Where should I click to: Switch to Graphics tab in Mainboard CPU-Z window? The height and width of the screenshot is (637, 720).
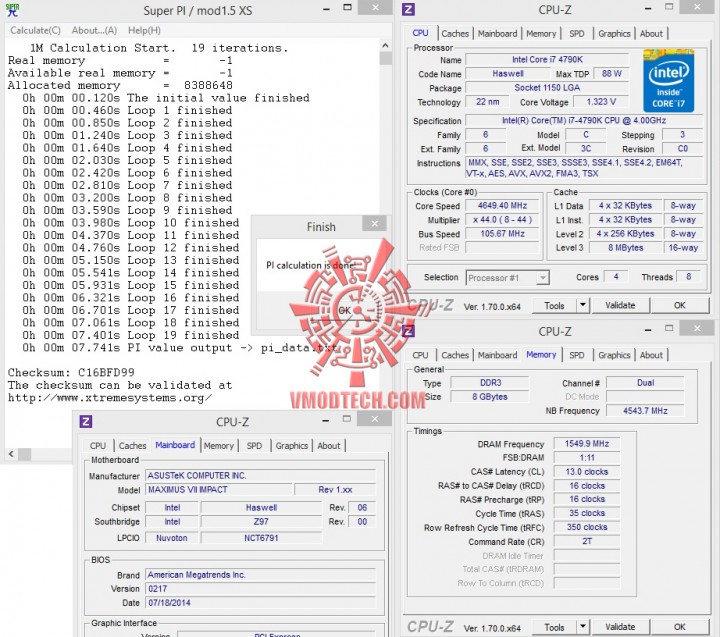292,445
